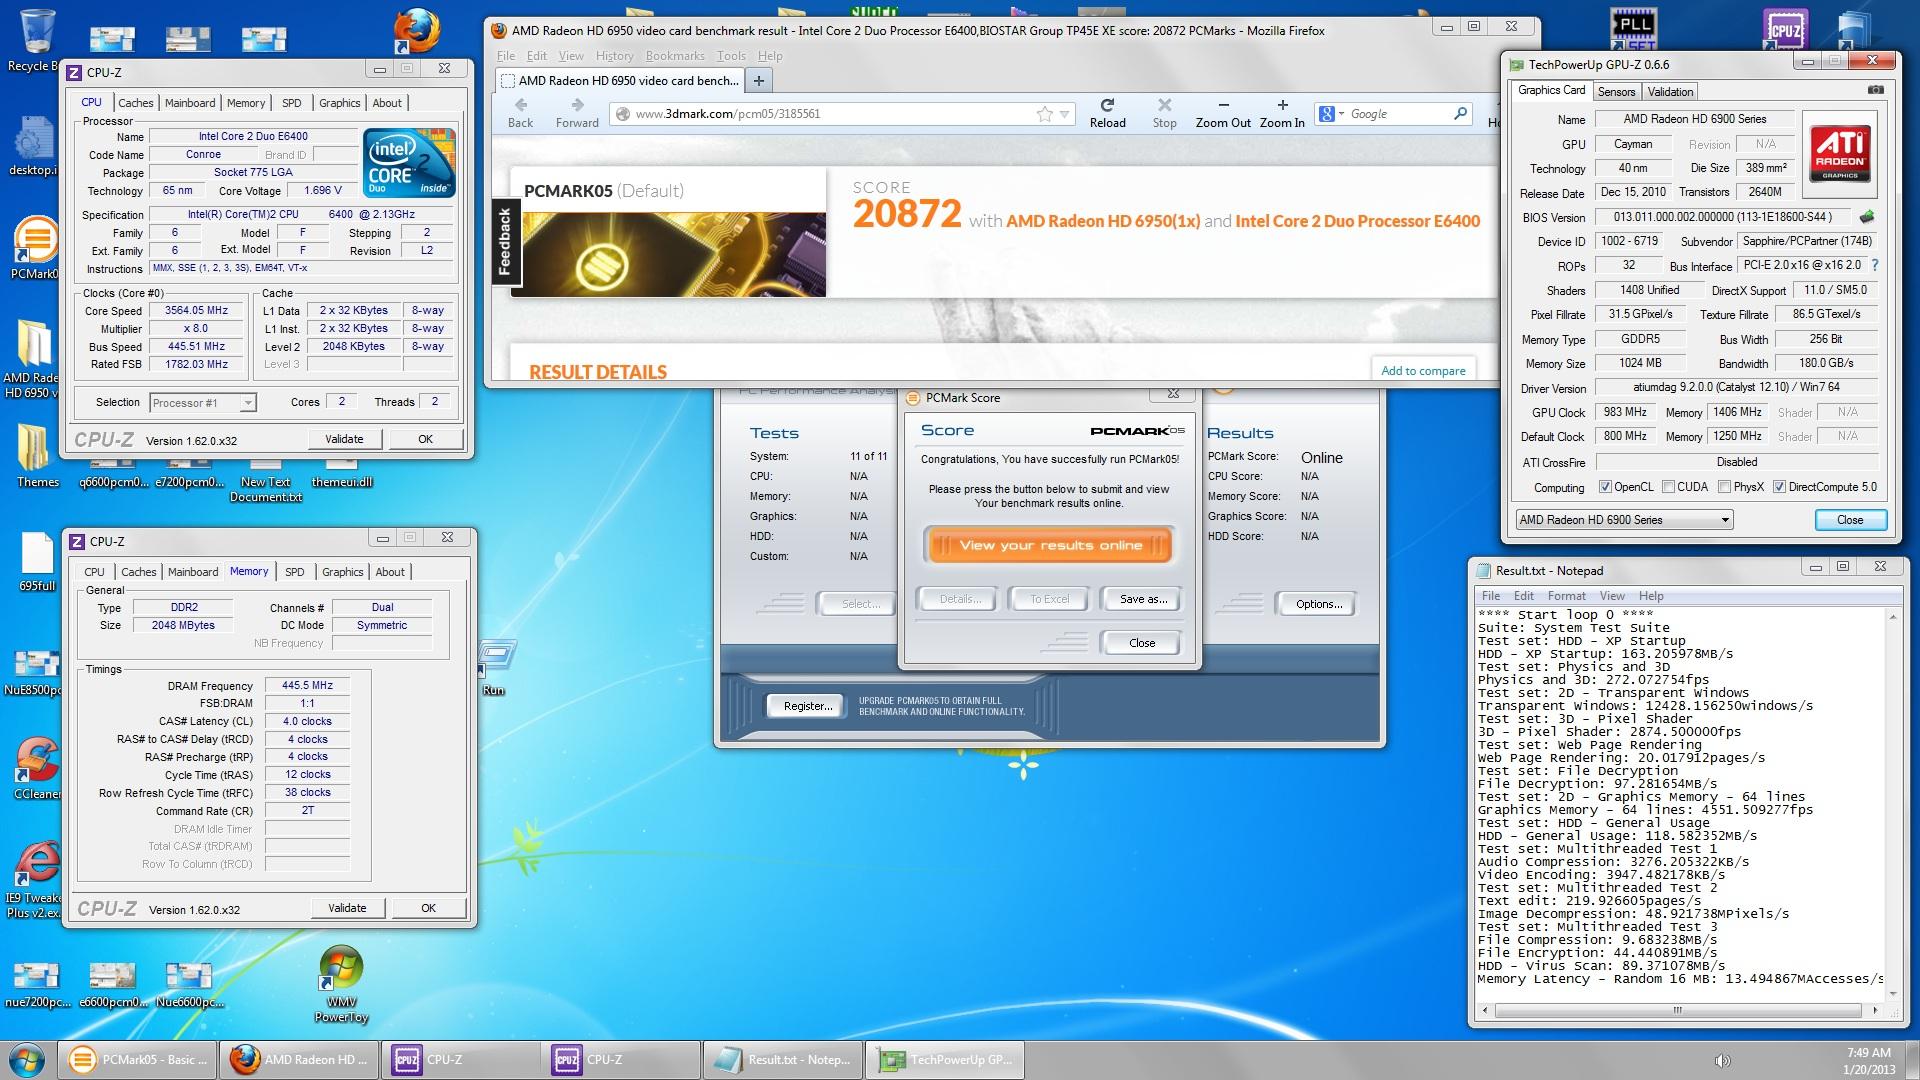Open the CPU-Z desktop shortcut icon
This screenshot has height=1080, width=1920.
(x=1786, y=30)
